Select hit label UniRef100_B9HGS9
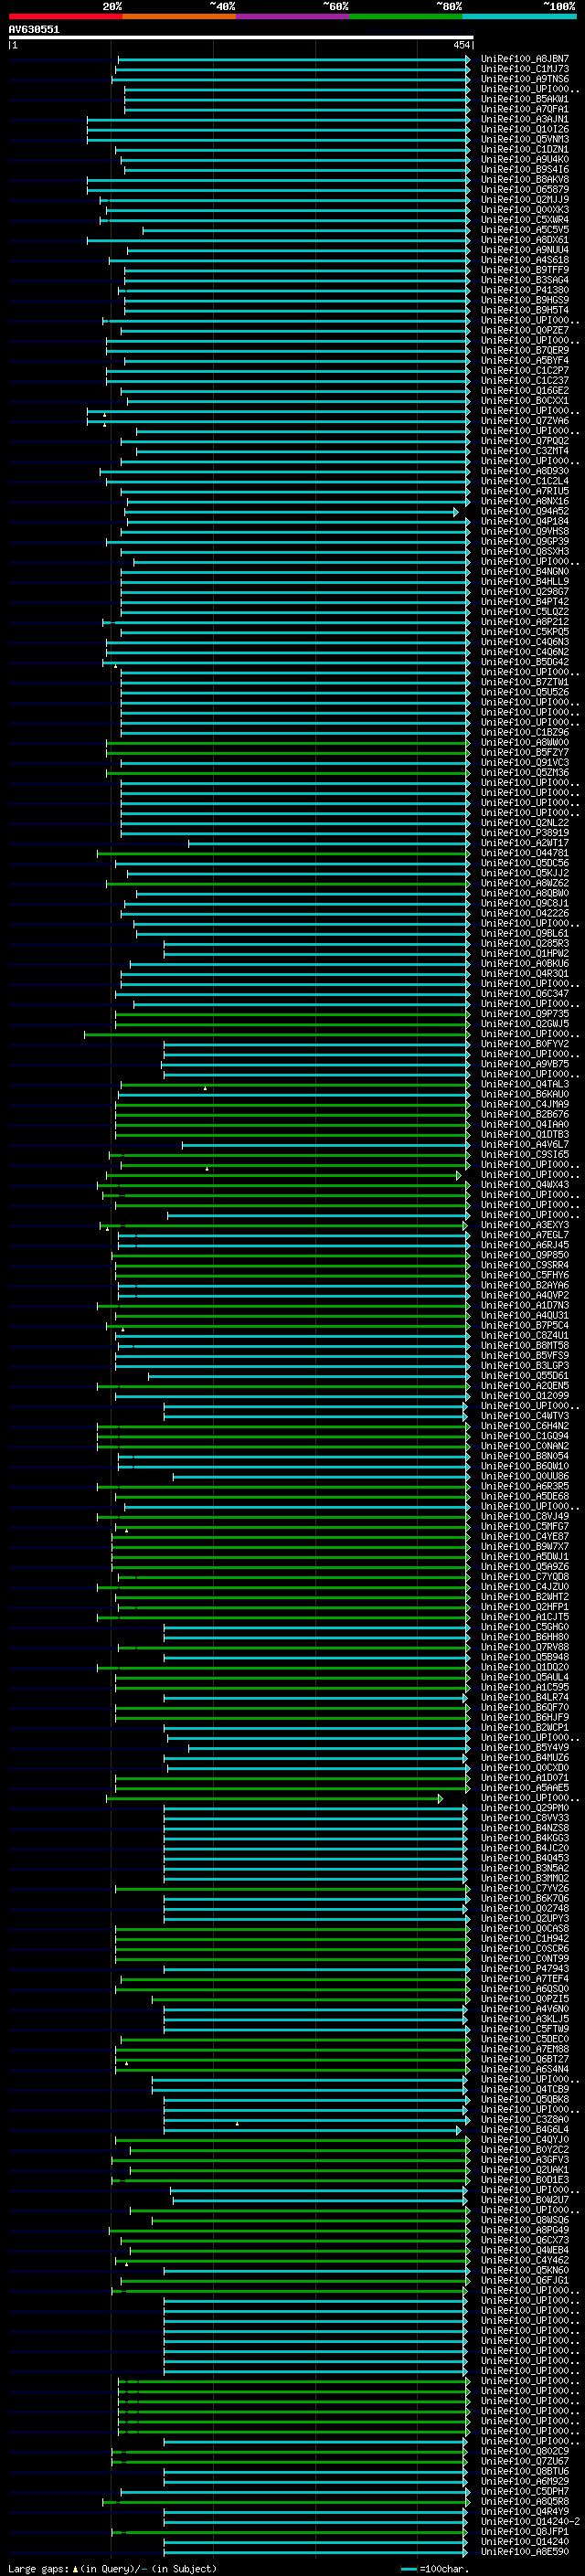 click(x=525, y=300)
